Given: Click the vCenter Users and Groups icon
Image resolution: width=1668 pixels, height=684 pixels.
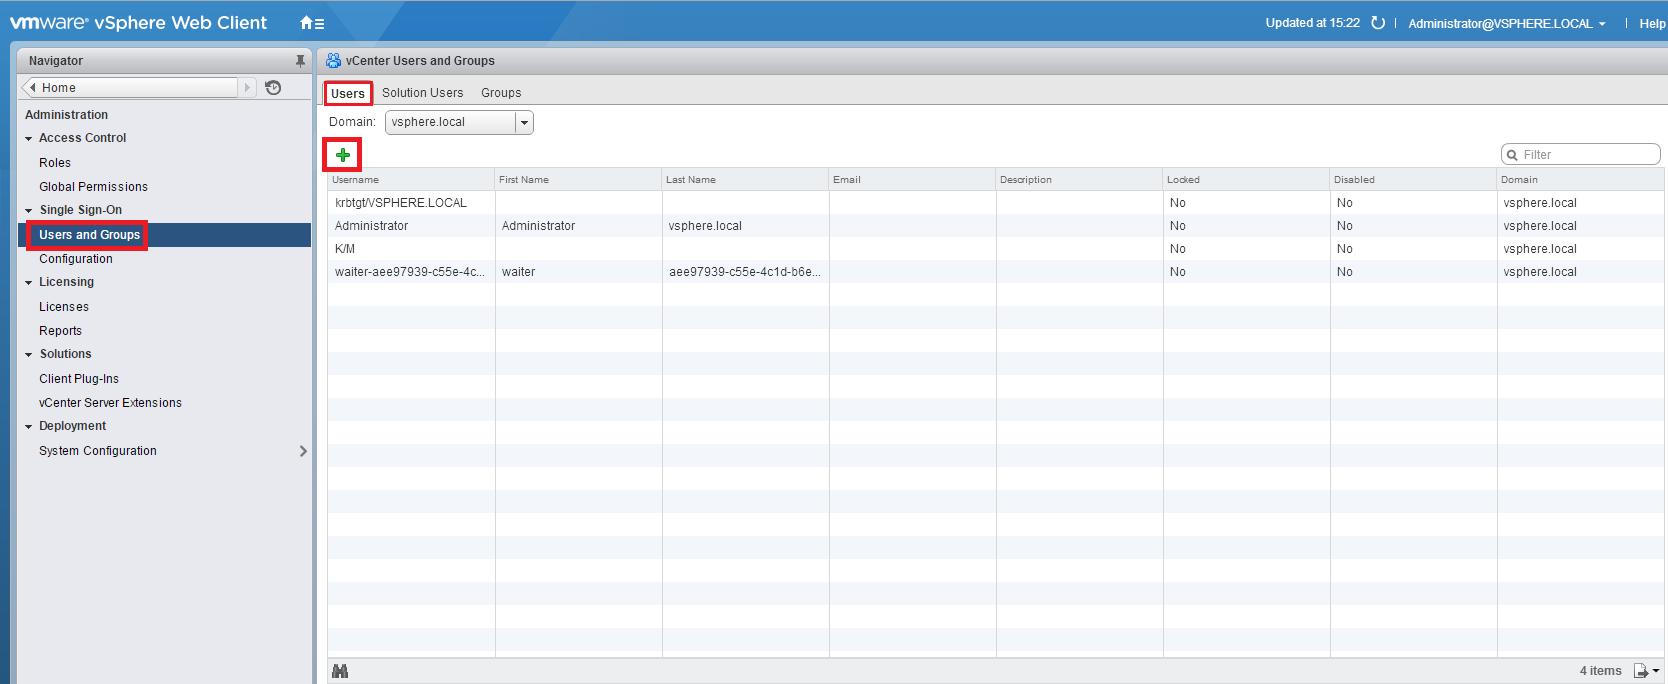Looking at the screenshot, I should click(x=333, y=61).
